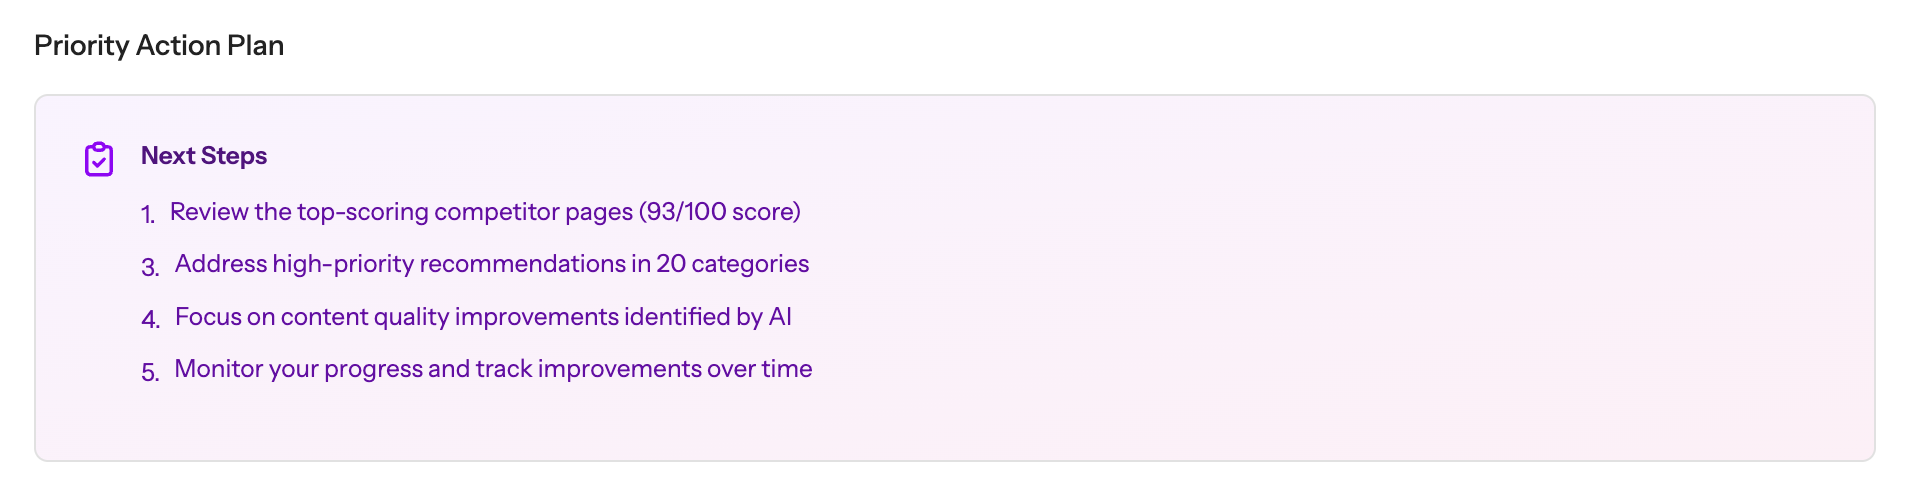Image resolution: width=1918 pixels, height=496 pixels.
Task: Click the words content quality improvements
Action: 449,317
